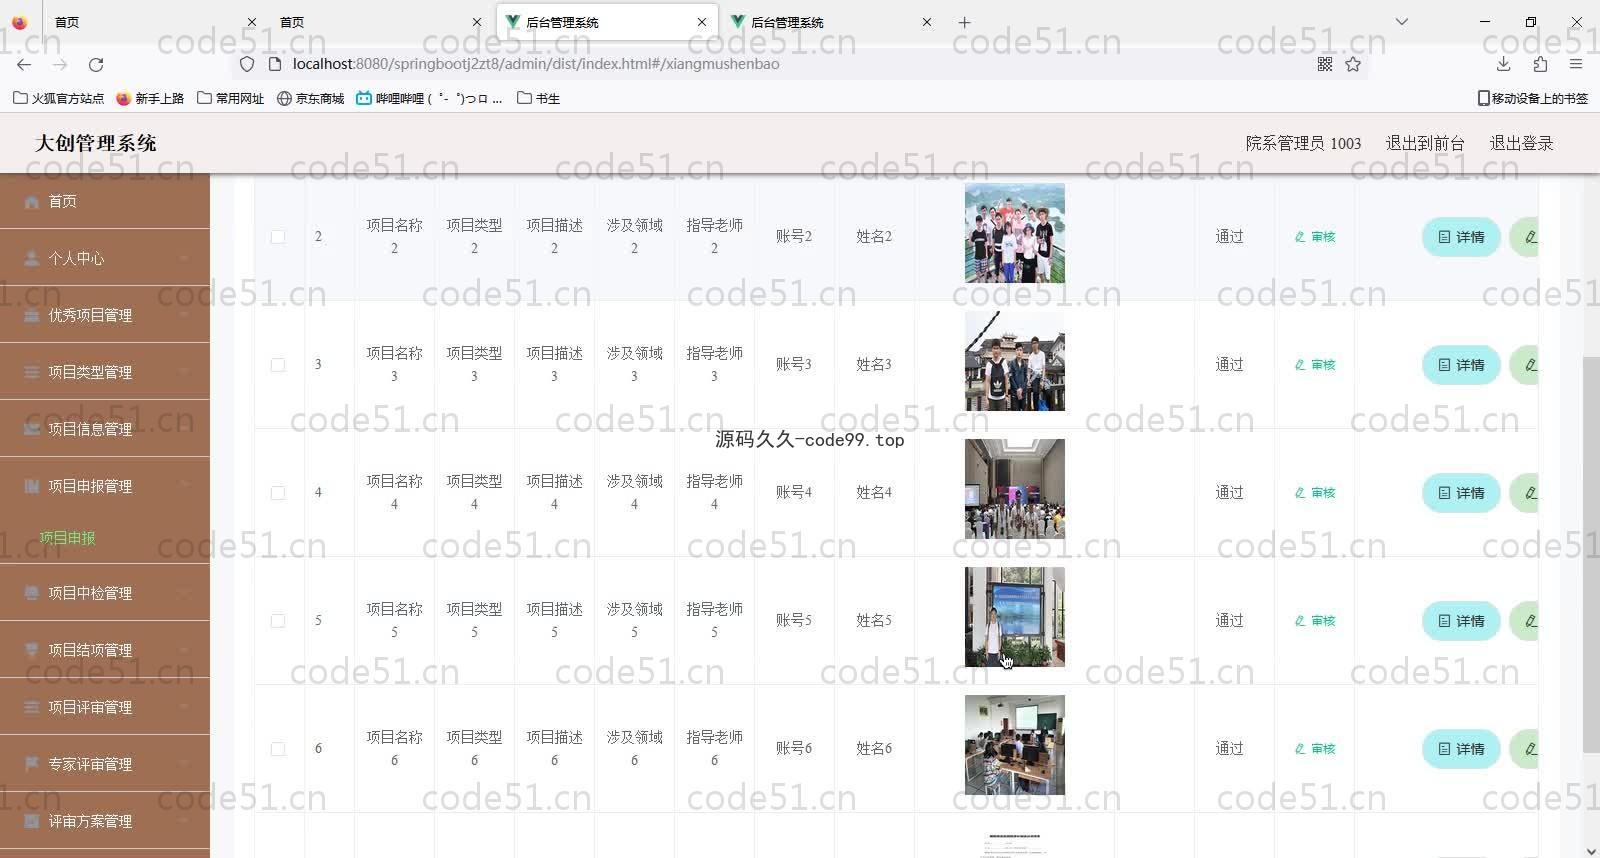Click 审核 link in row 3
The height and width of the screenshot is (858, 1600).
click(x=1315, y=365)
